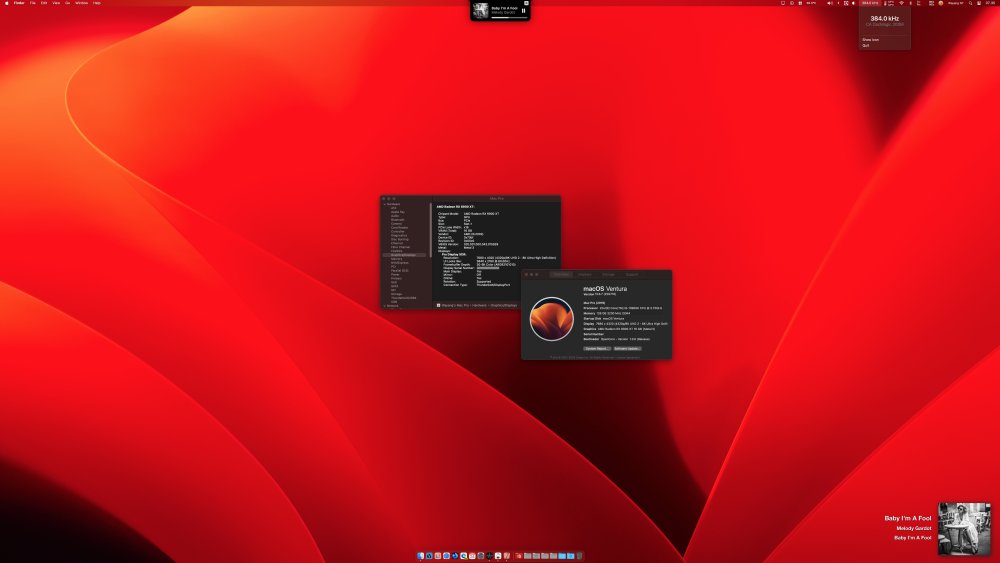The height and width of the screenshot is (563, 1000).
Task: Select Diagnostics in hardware sidebar
Action: click(x=399, y=235)
